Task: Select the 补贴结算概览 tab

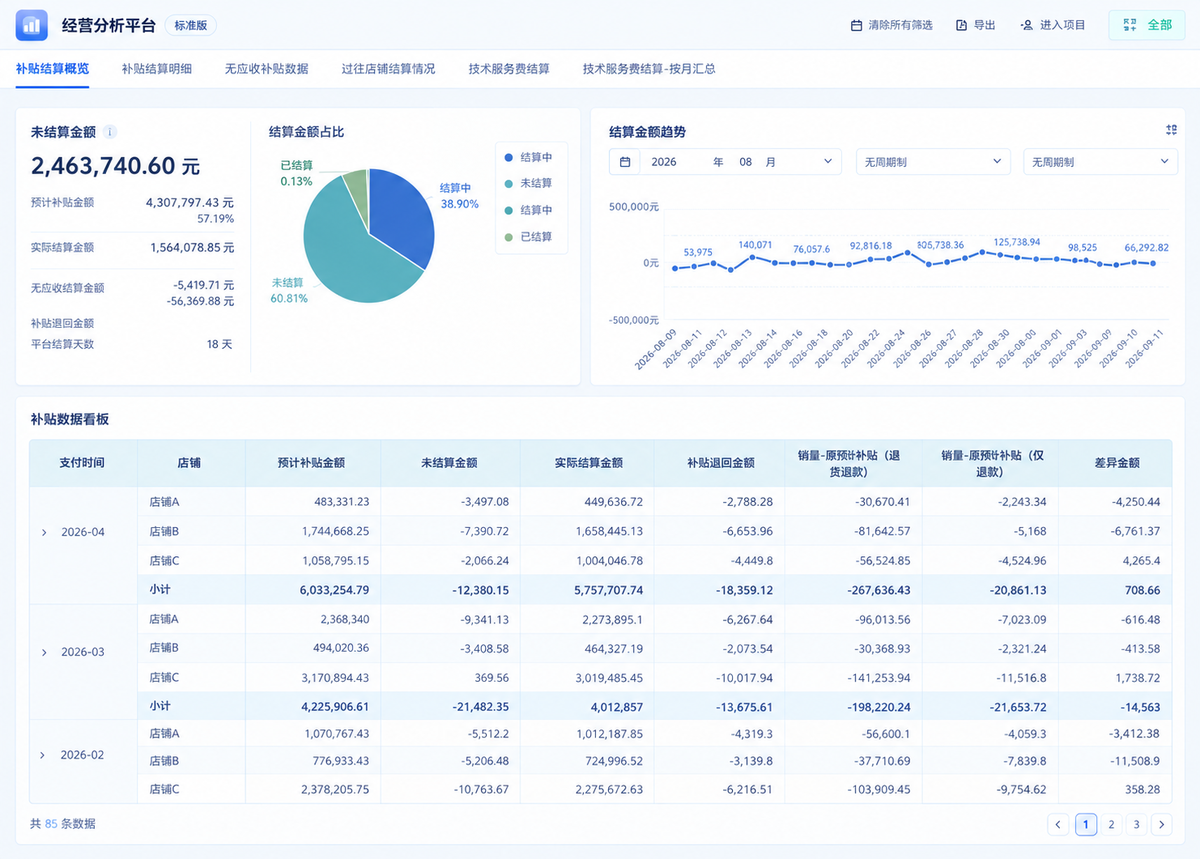Action: pos(52,69)
